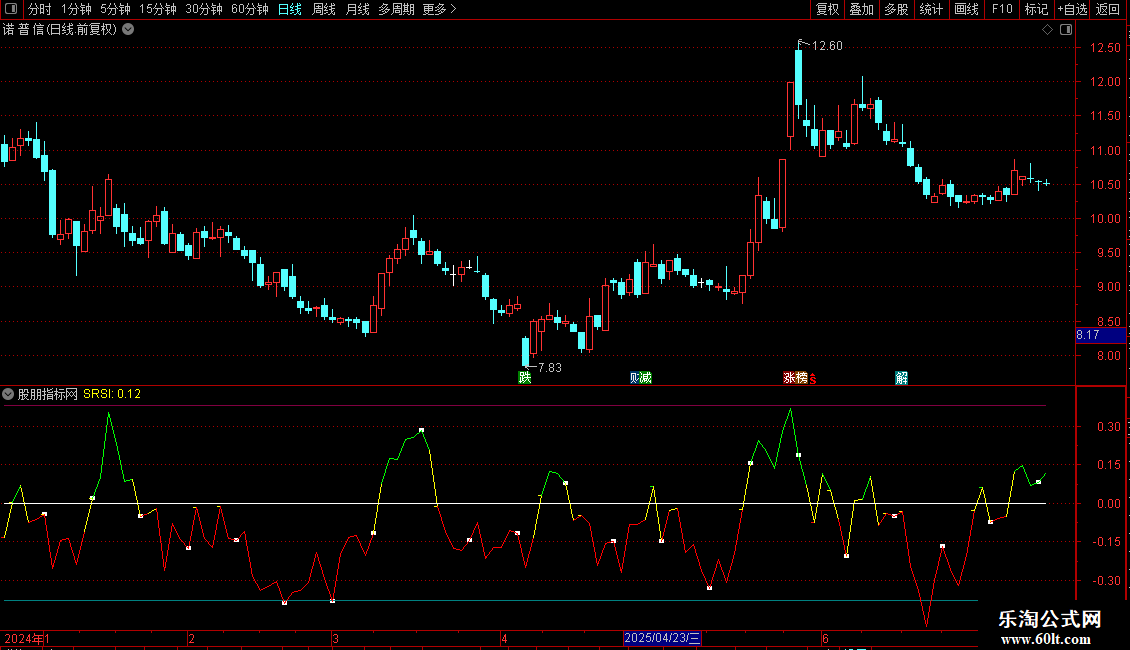Select the 60分钟 period

250,9
